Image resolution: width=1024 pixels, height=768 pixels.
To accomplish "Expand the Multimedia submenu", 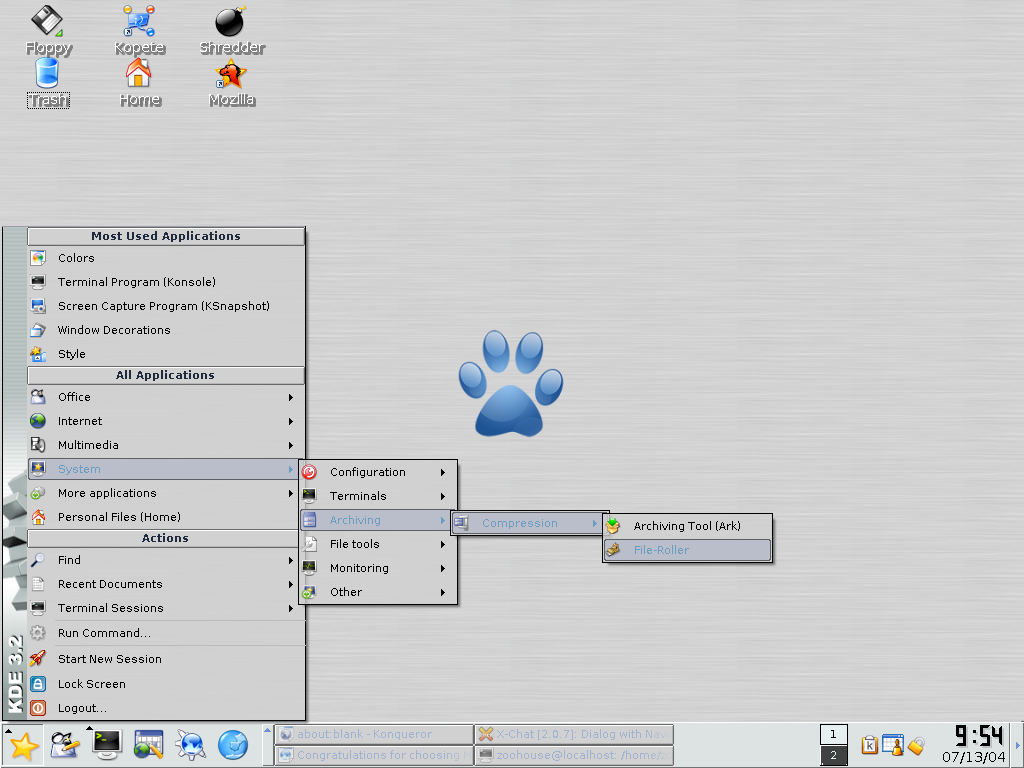I will coord(166,445).
